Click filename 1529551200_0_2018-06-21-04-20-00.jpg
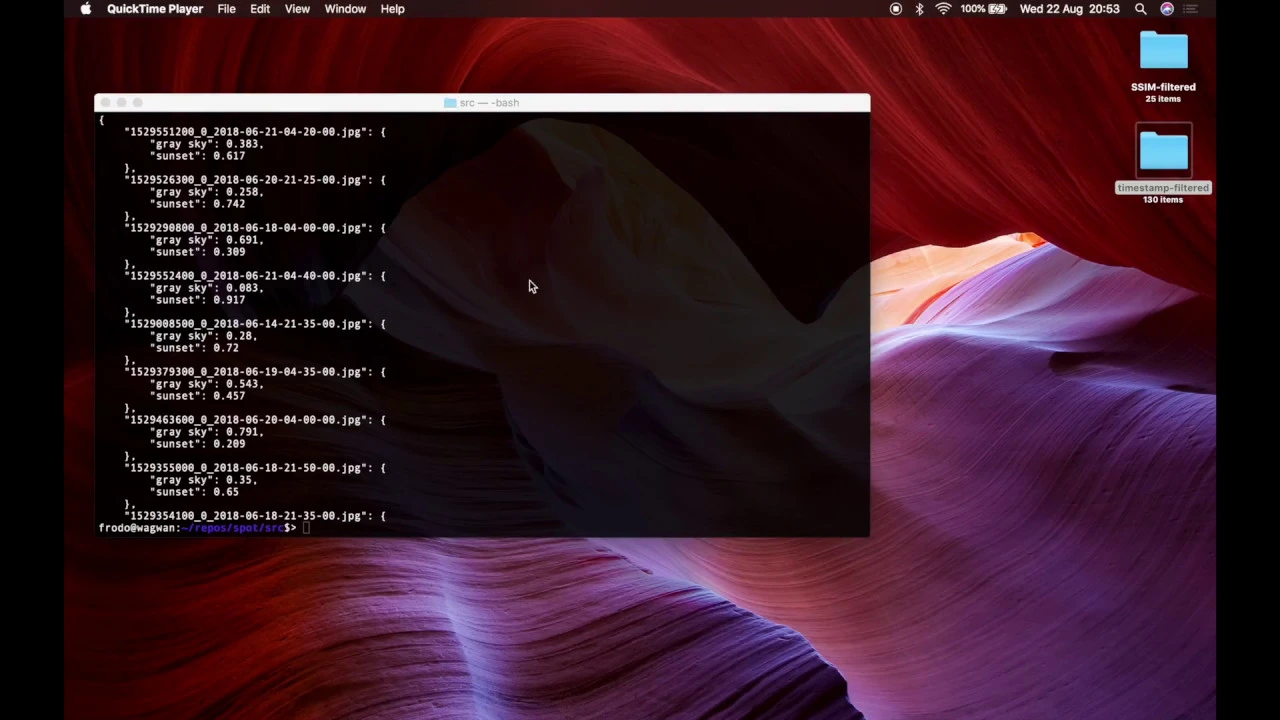The image size is (1280, 720). pos(245,132)
